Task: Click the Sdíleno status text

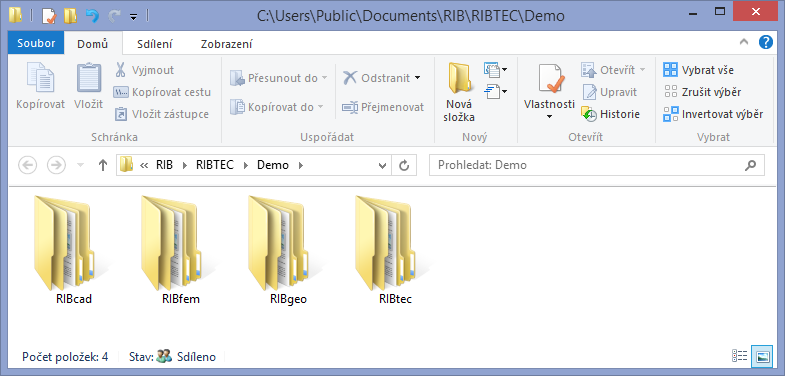Action: click(x=196, y=357)
